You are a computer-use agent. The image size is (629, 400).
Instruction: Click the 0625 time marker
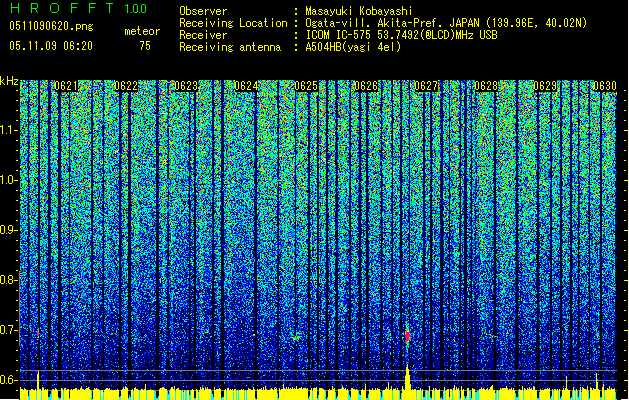click(306, 86)
